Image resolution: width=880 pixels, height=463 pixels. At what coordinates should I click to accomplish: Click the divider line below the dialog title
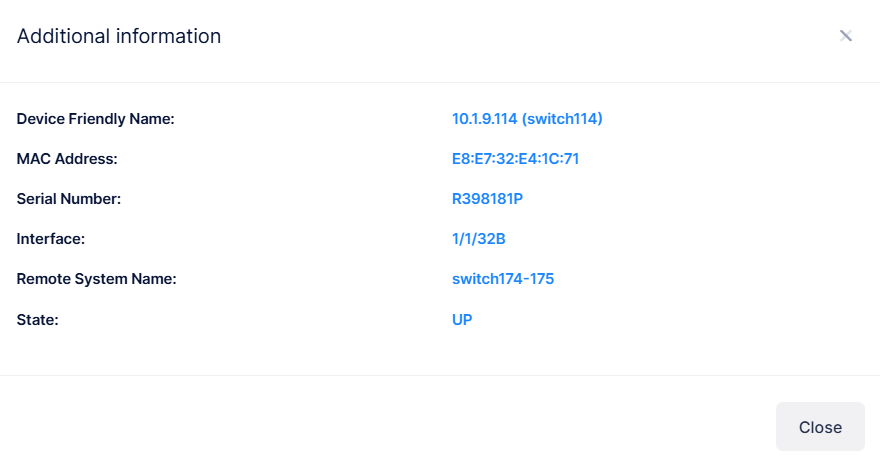440,82
